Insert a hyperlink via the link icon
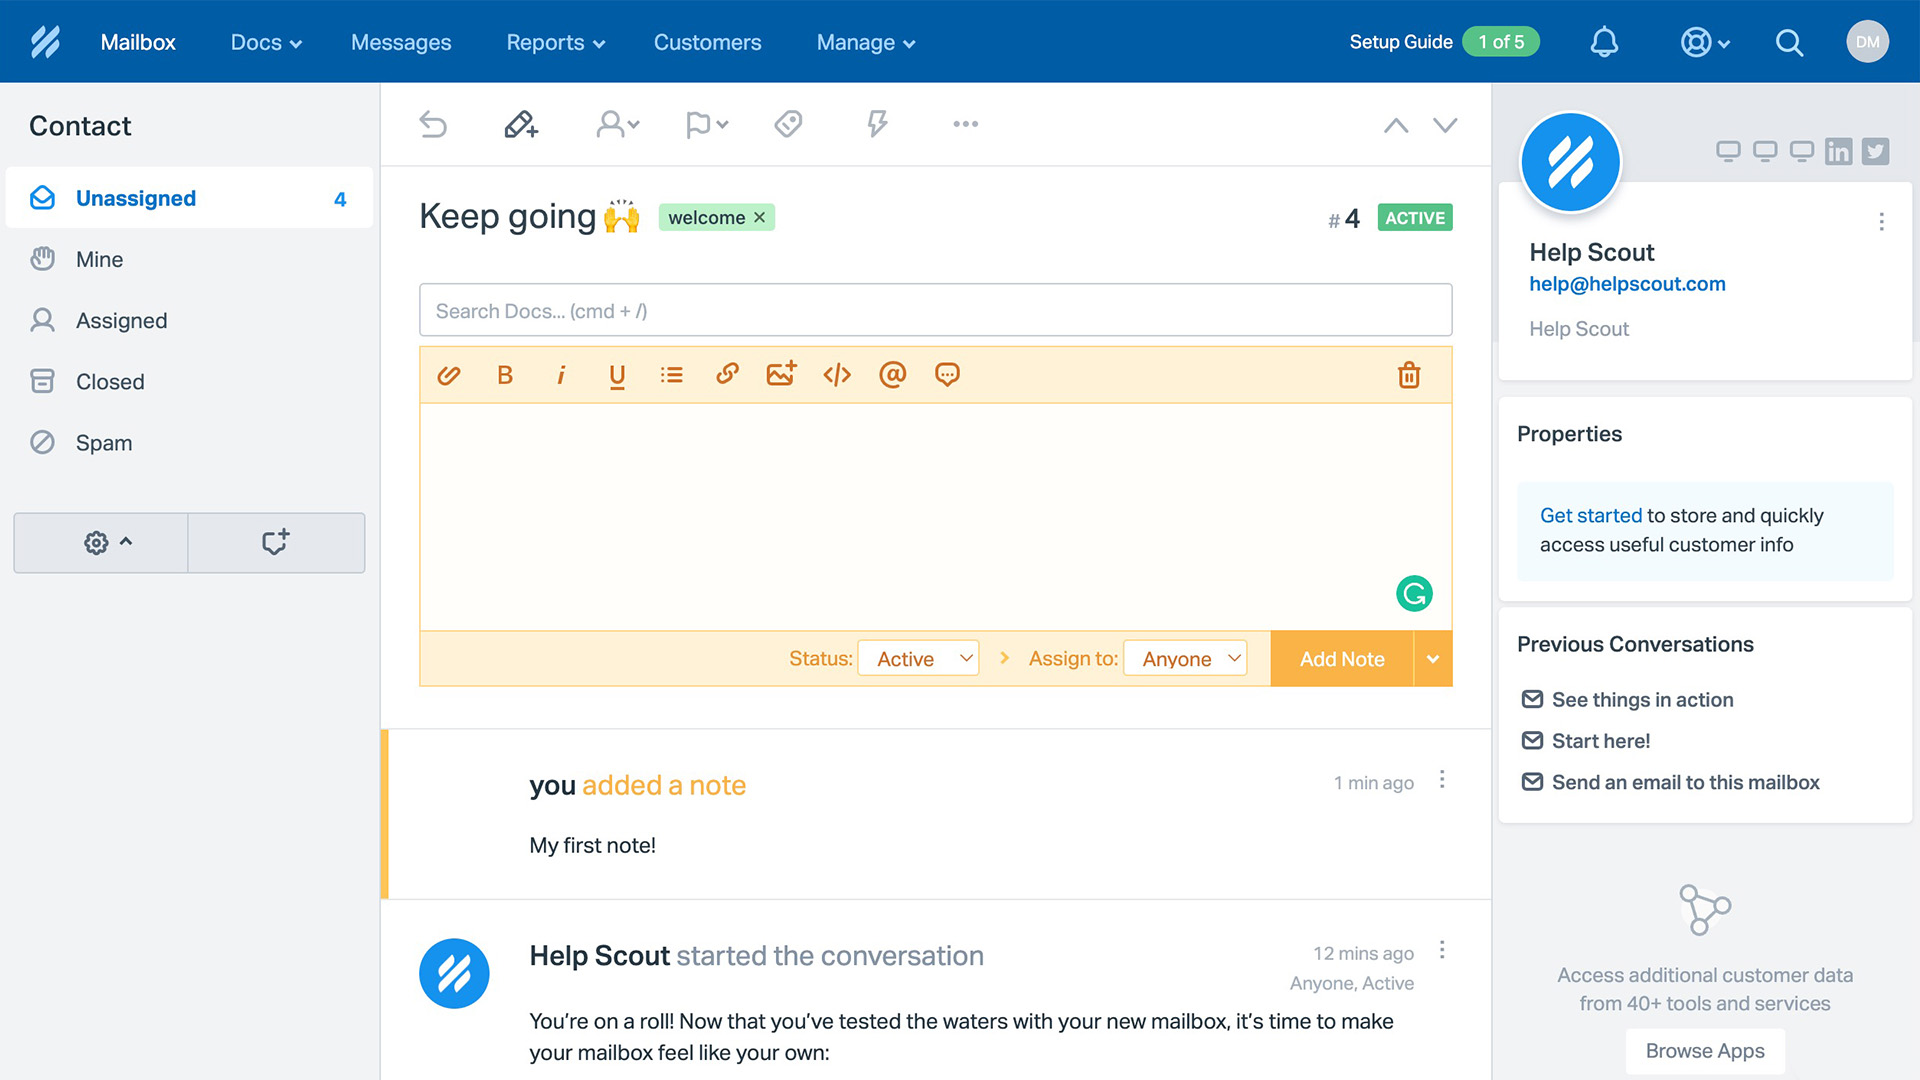 click(x=727, y=374)
